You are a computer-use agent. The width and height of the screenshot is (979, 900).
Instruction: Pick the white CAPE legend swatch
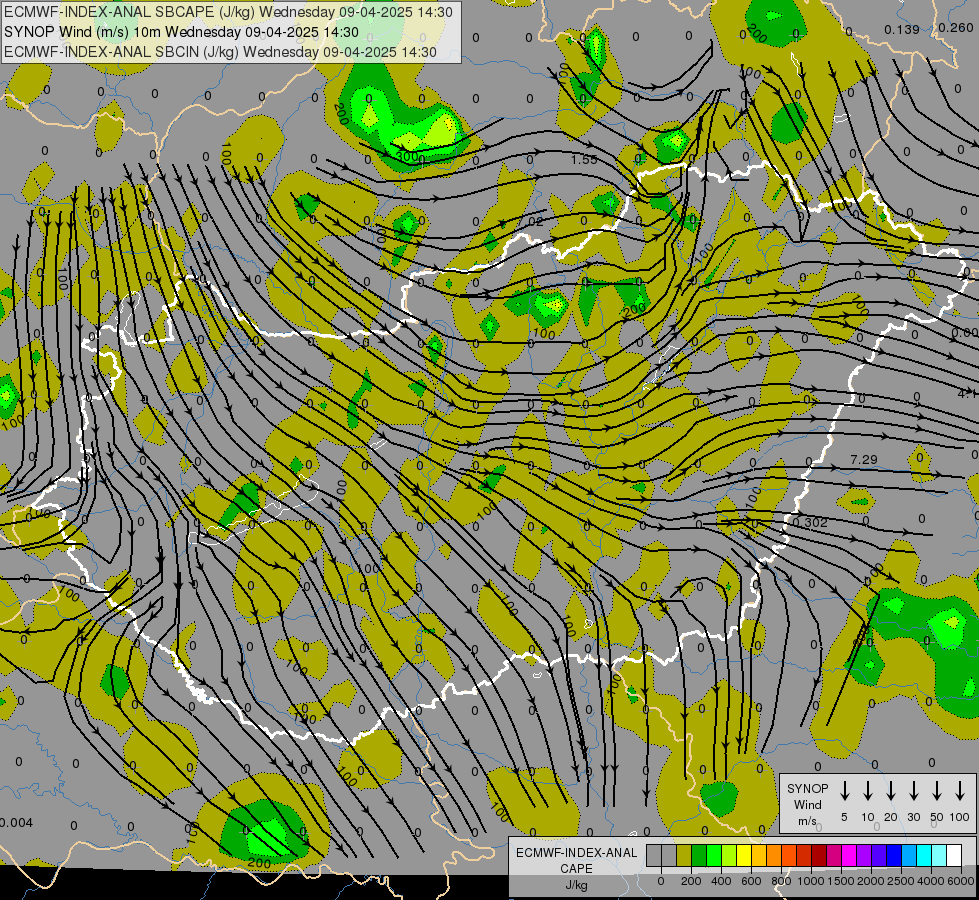point(955,855)
